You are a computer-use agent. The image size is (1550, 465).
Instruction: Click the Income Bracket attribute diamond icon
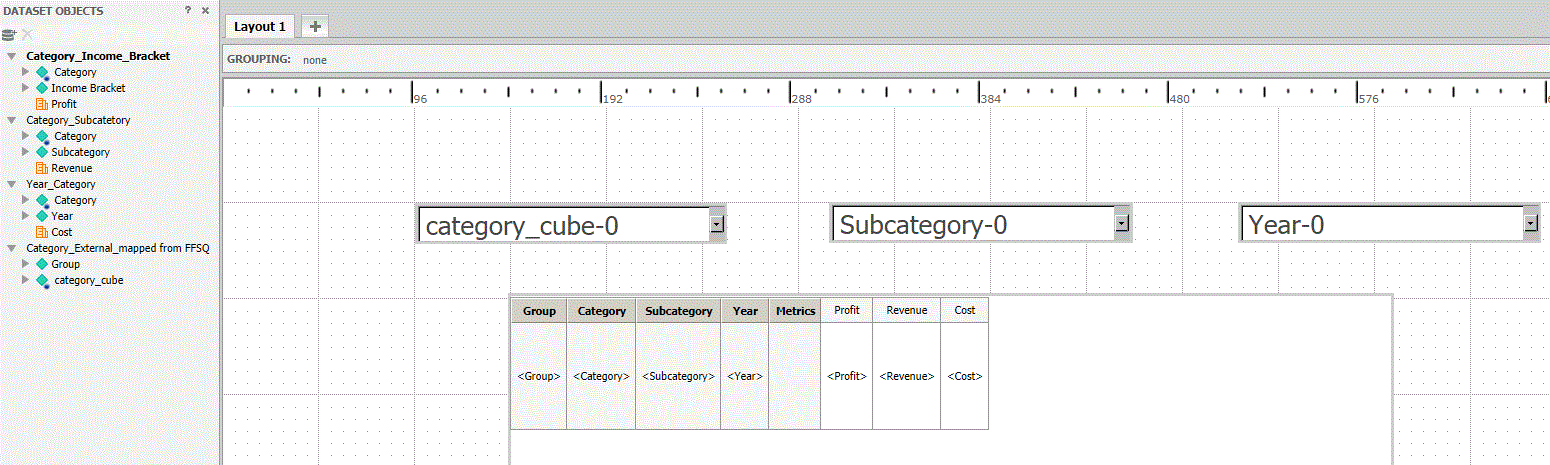[x=42, y=88]
